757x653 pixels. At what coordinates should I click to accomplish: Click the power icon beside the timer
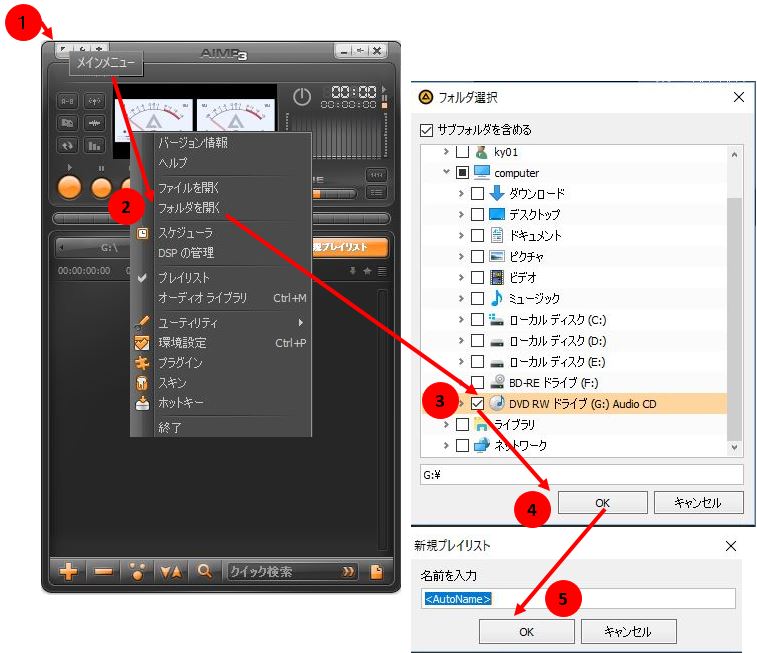302,97
